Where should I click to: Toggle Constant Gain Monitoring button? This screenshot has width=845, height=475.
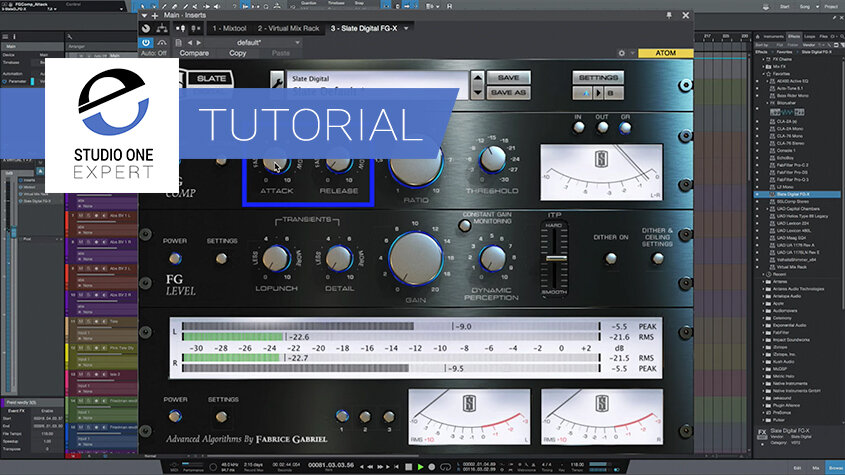(x=465, y=225)
